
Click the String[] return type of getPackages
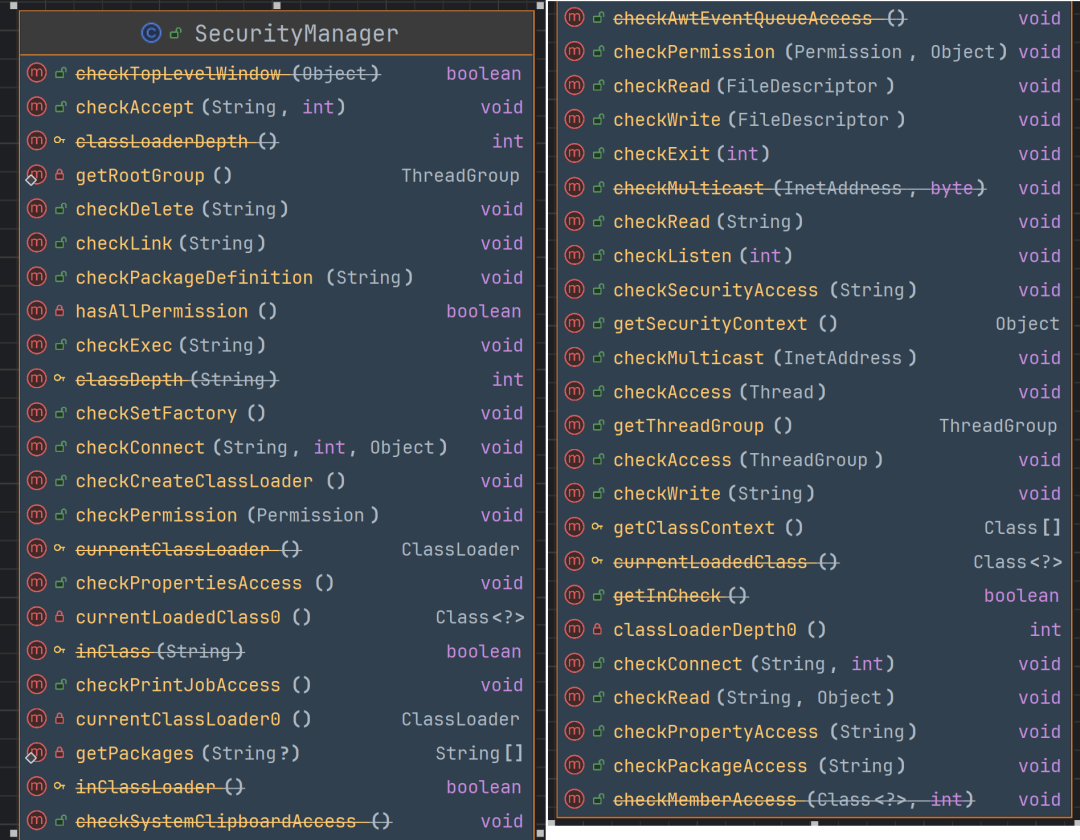tap(479, 754)
